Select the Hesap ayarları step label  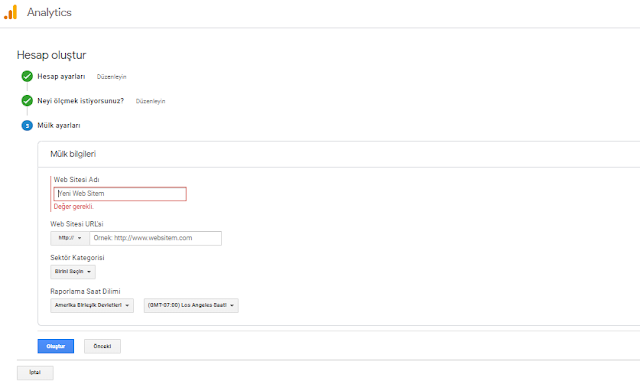(61, 76)
